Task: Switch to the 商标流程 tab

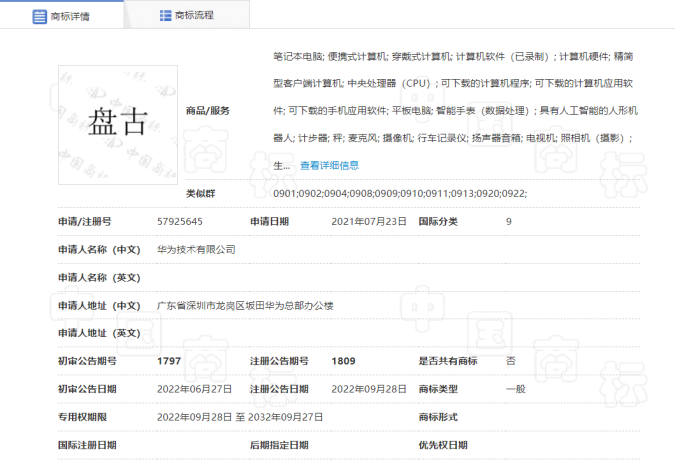Action: (187, 15)
